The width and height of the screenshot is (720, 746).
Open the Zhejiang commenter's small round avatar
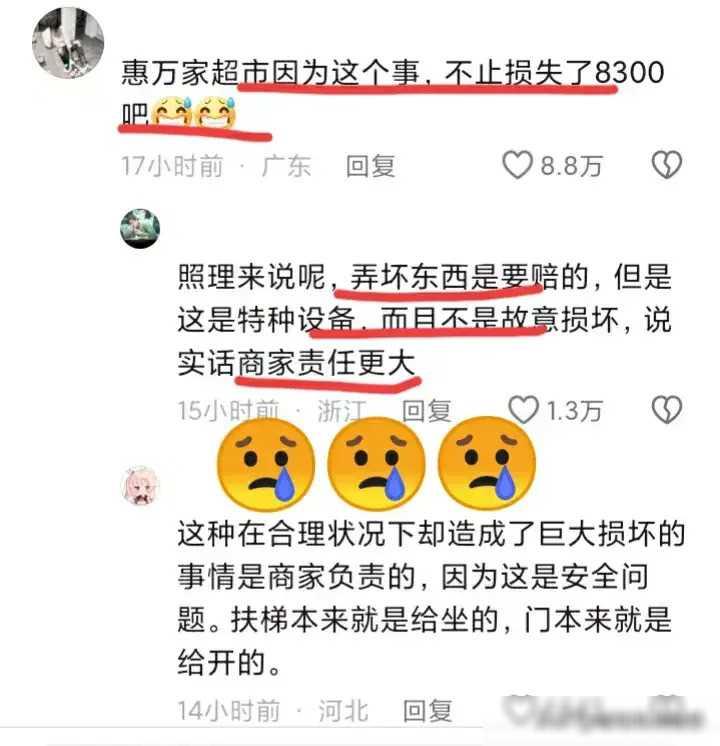pos(140,228)
